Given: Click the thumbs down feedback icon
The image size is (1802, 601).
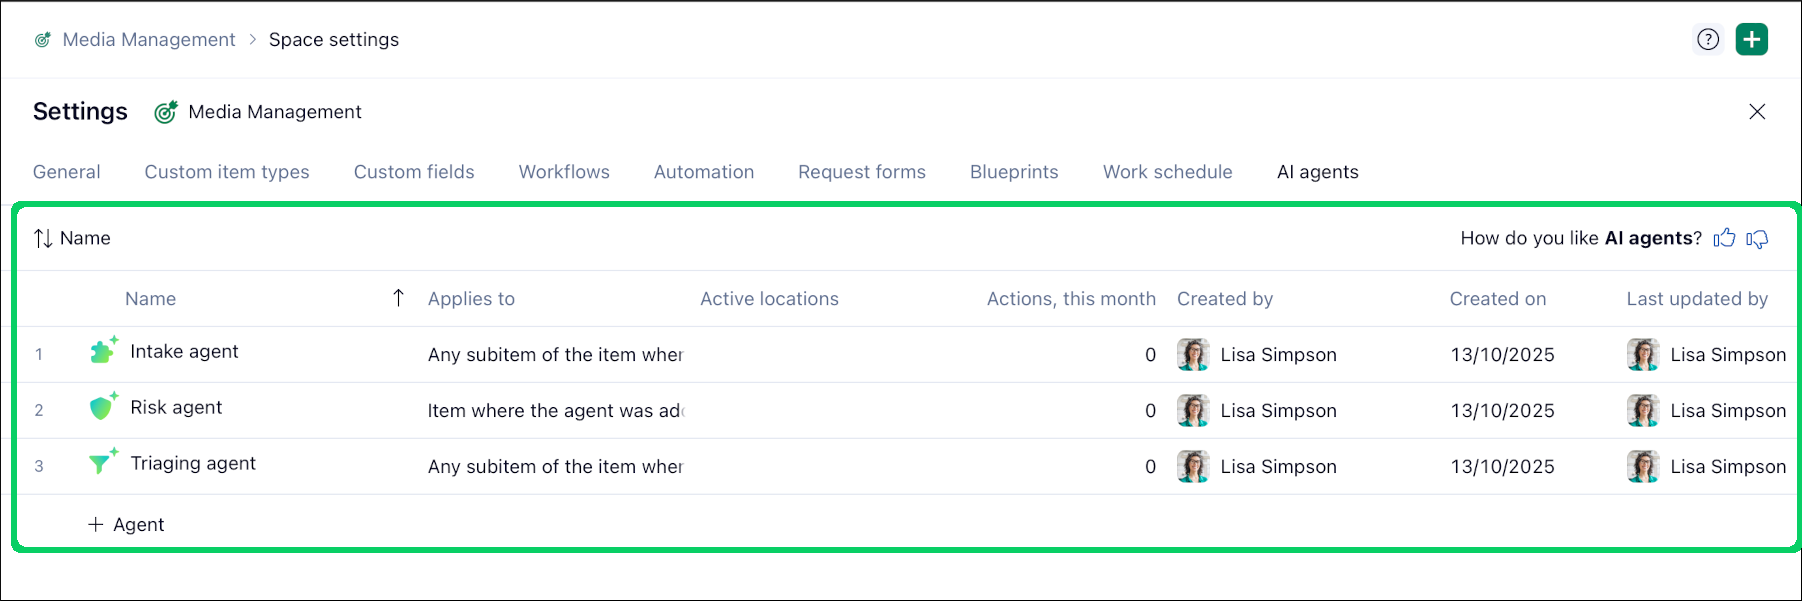Looking at the screenshot, I should tap(1757, 238).
